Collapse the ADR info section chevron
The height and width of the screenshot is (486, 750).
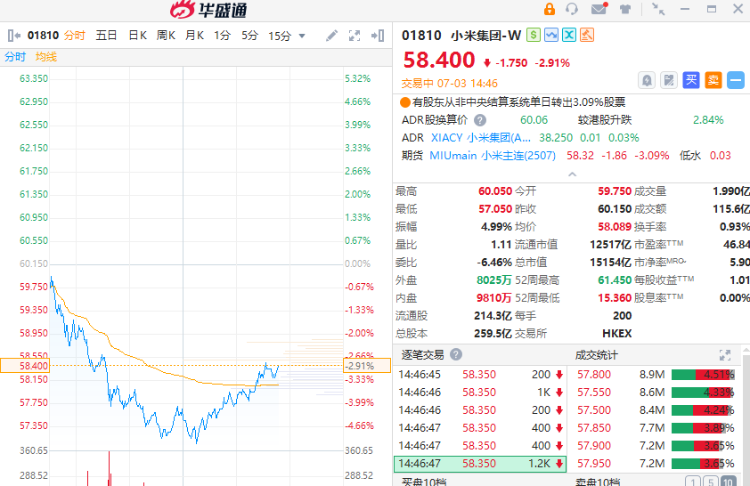(x=572, y=174)
